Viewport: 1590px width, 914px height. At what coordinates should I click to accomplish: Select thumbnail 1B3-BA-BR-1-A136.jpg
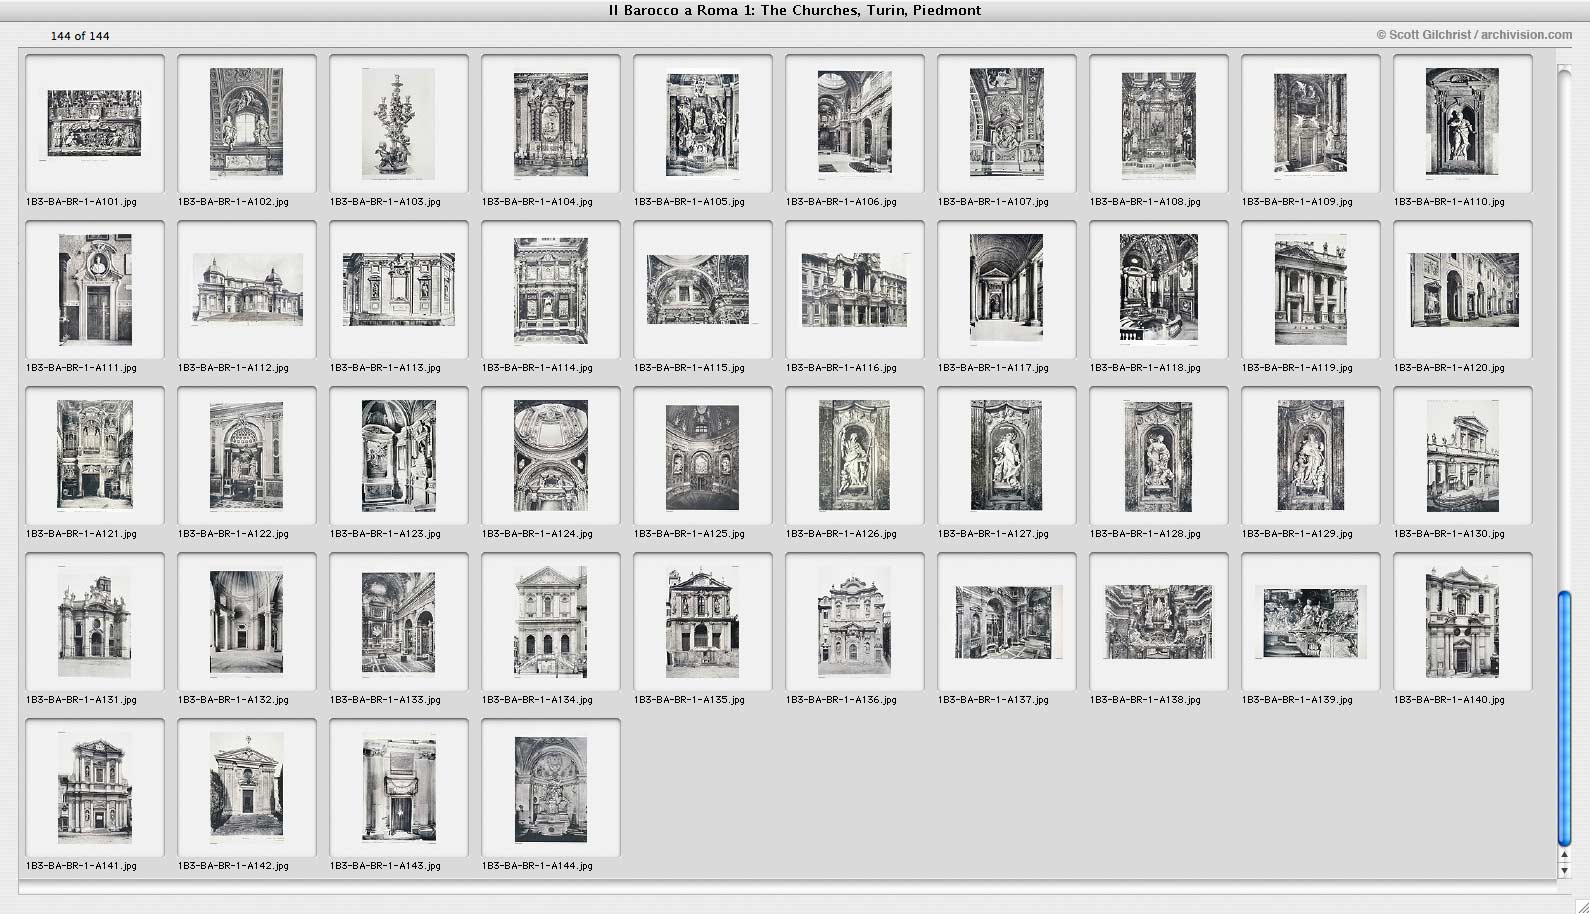[855, 621]
